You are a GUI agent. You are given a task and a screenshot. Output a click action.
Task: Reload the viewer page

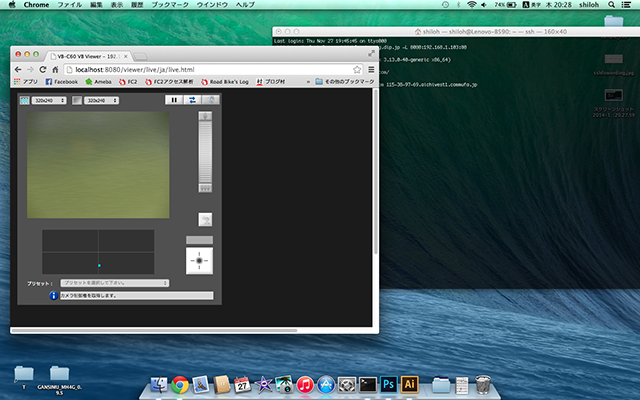pos(42,70)
